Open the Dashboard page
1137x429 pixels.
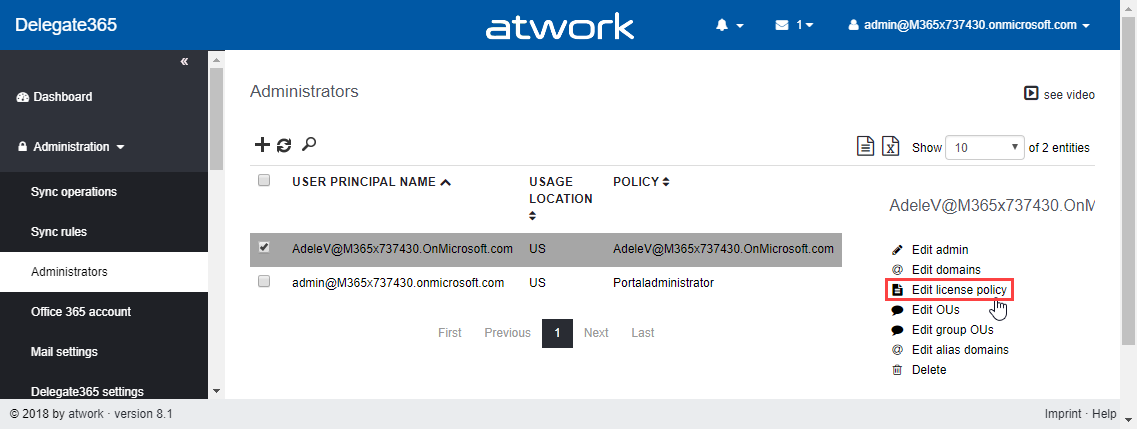(54, 96)
